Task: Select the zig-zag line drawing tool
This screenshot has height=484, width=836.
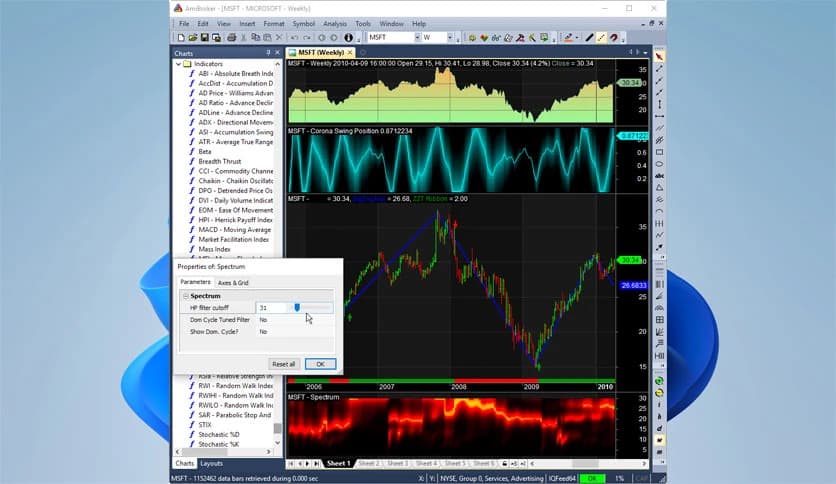Action: 660,235
